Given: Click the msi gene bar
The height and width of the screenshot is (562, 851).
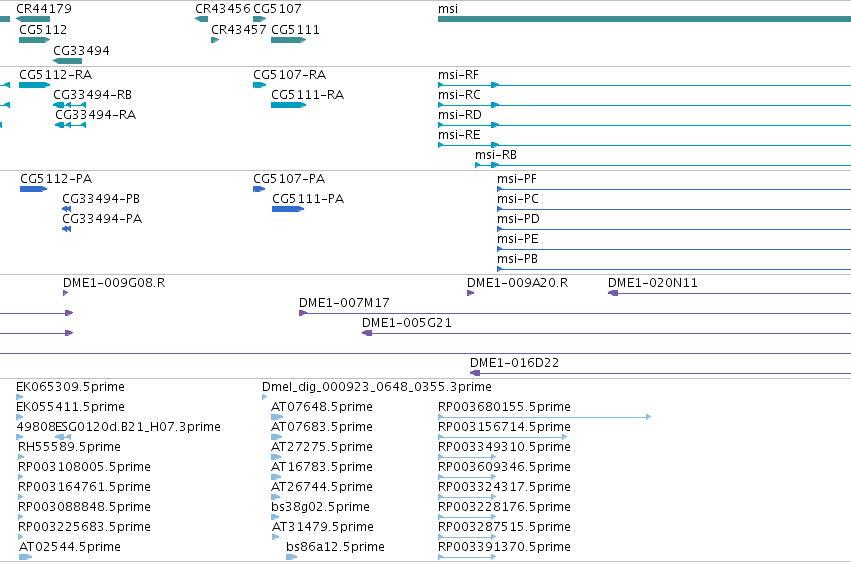Looking at the screenshot, I should click(x=644, y=19).
